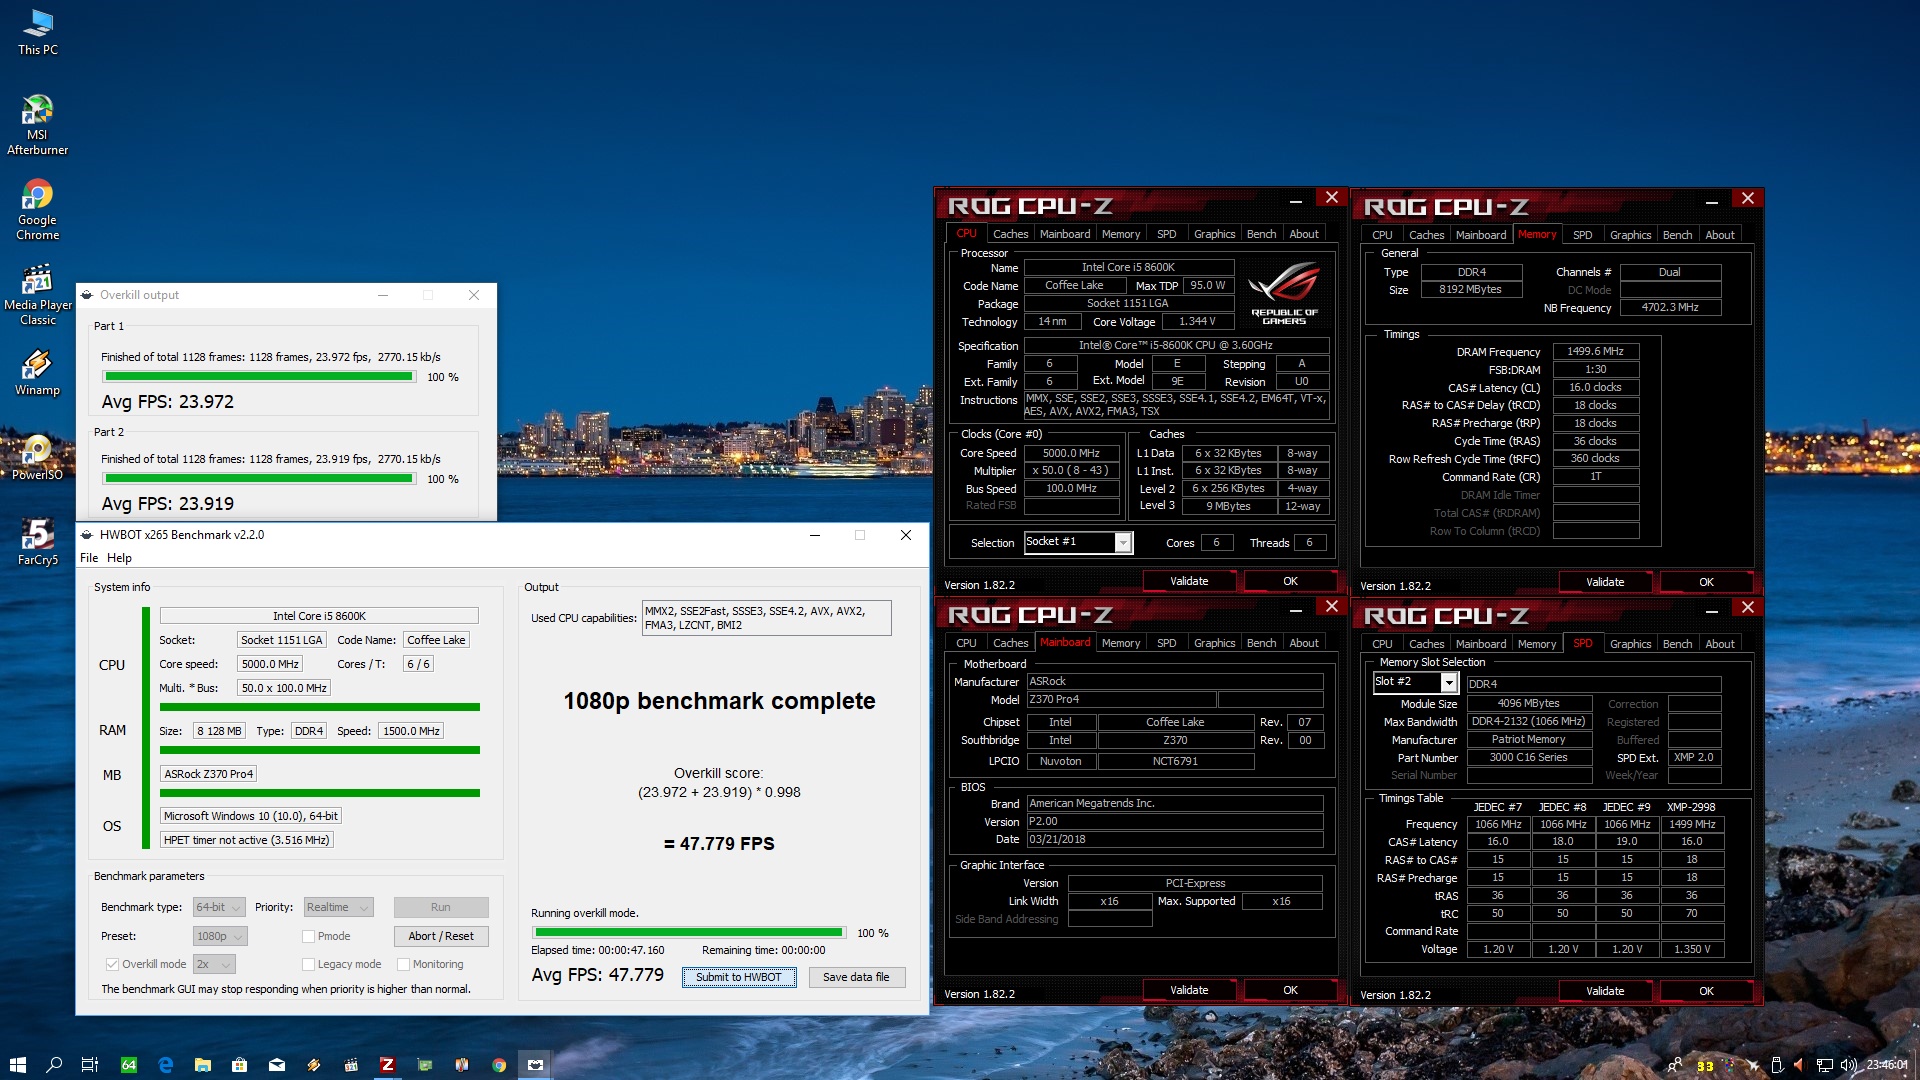The height and width of the screenshot is (1080, 1920).
Task: Click the yellow 33 temperature tray icon
Action: point(1705,1066)
